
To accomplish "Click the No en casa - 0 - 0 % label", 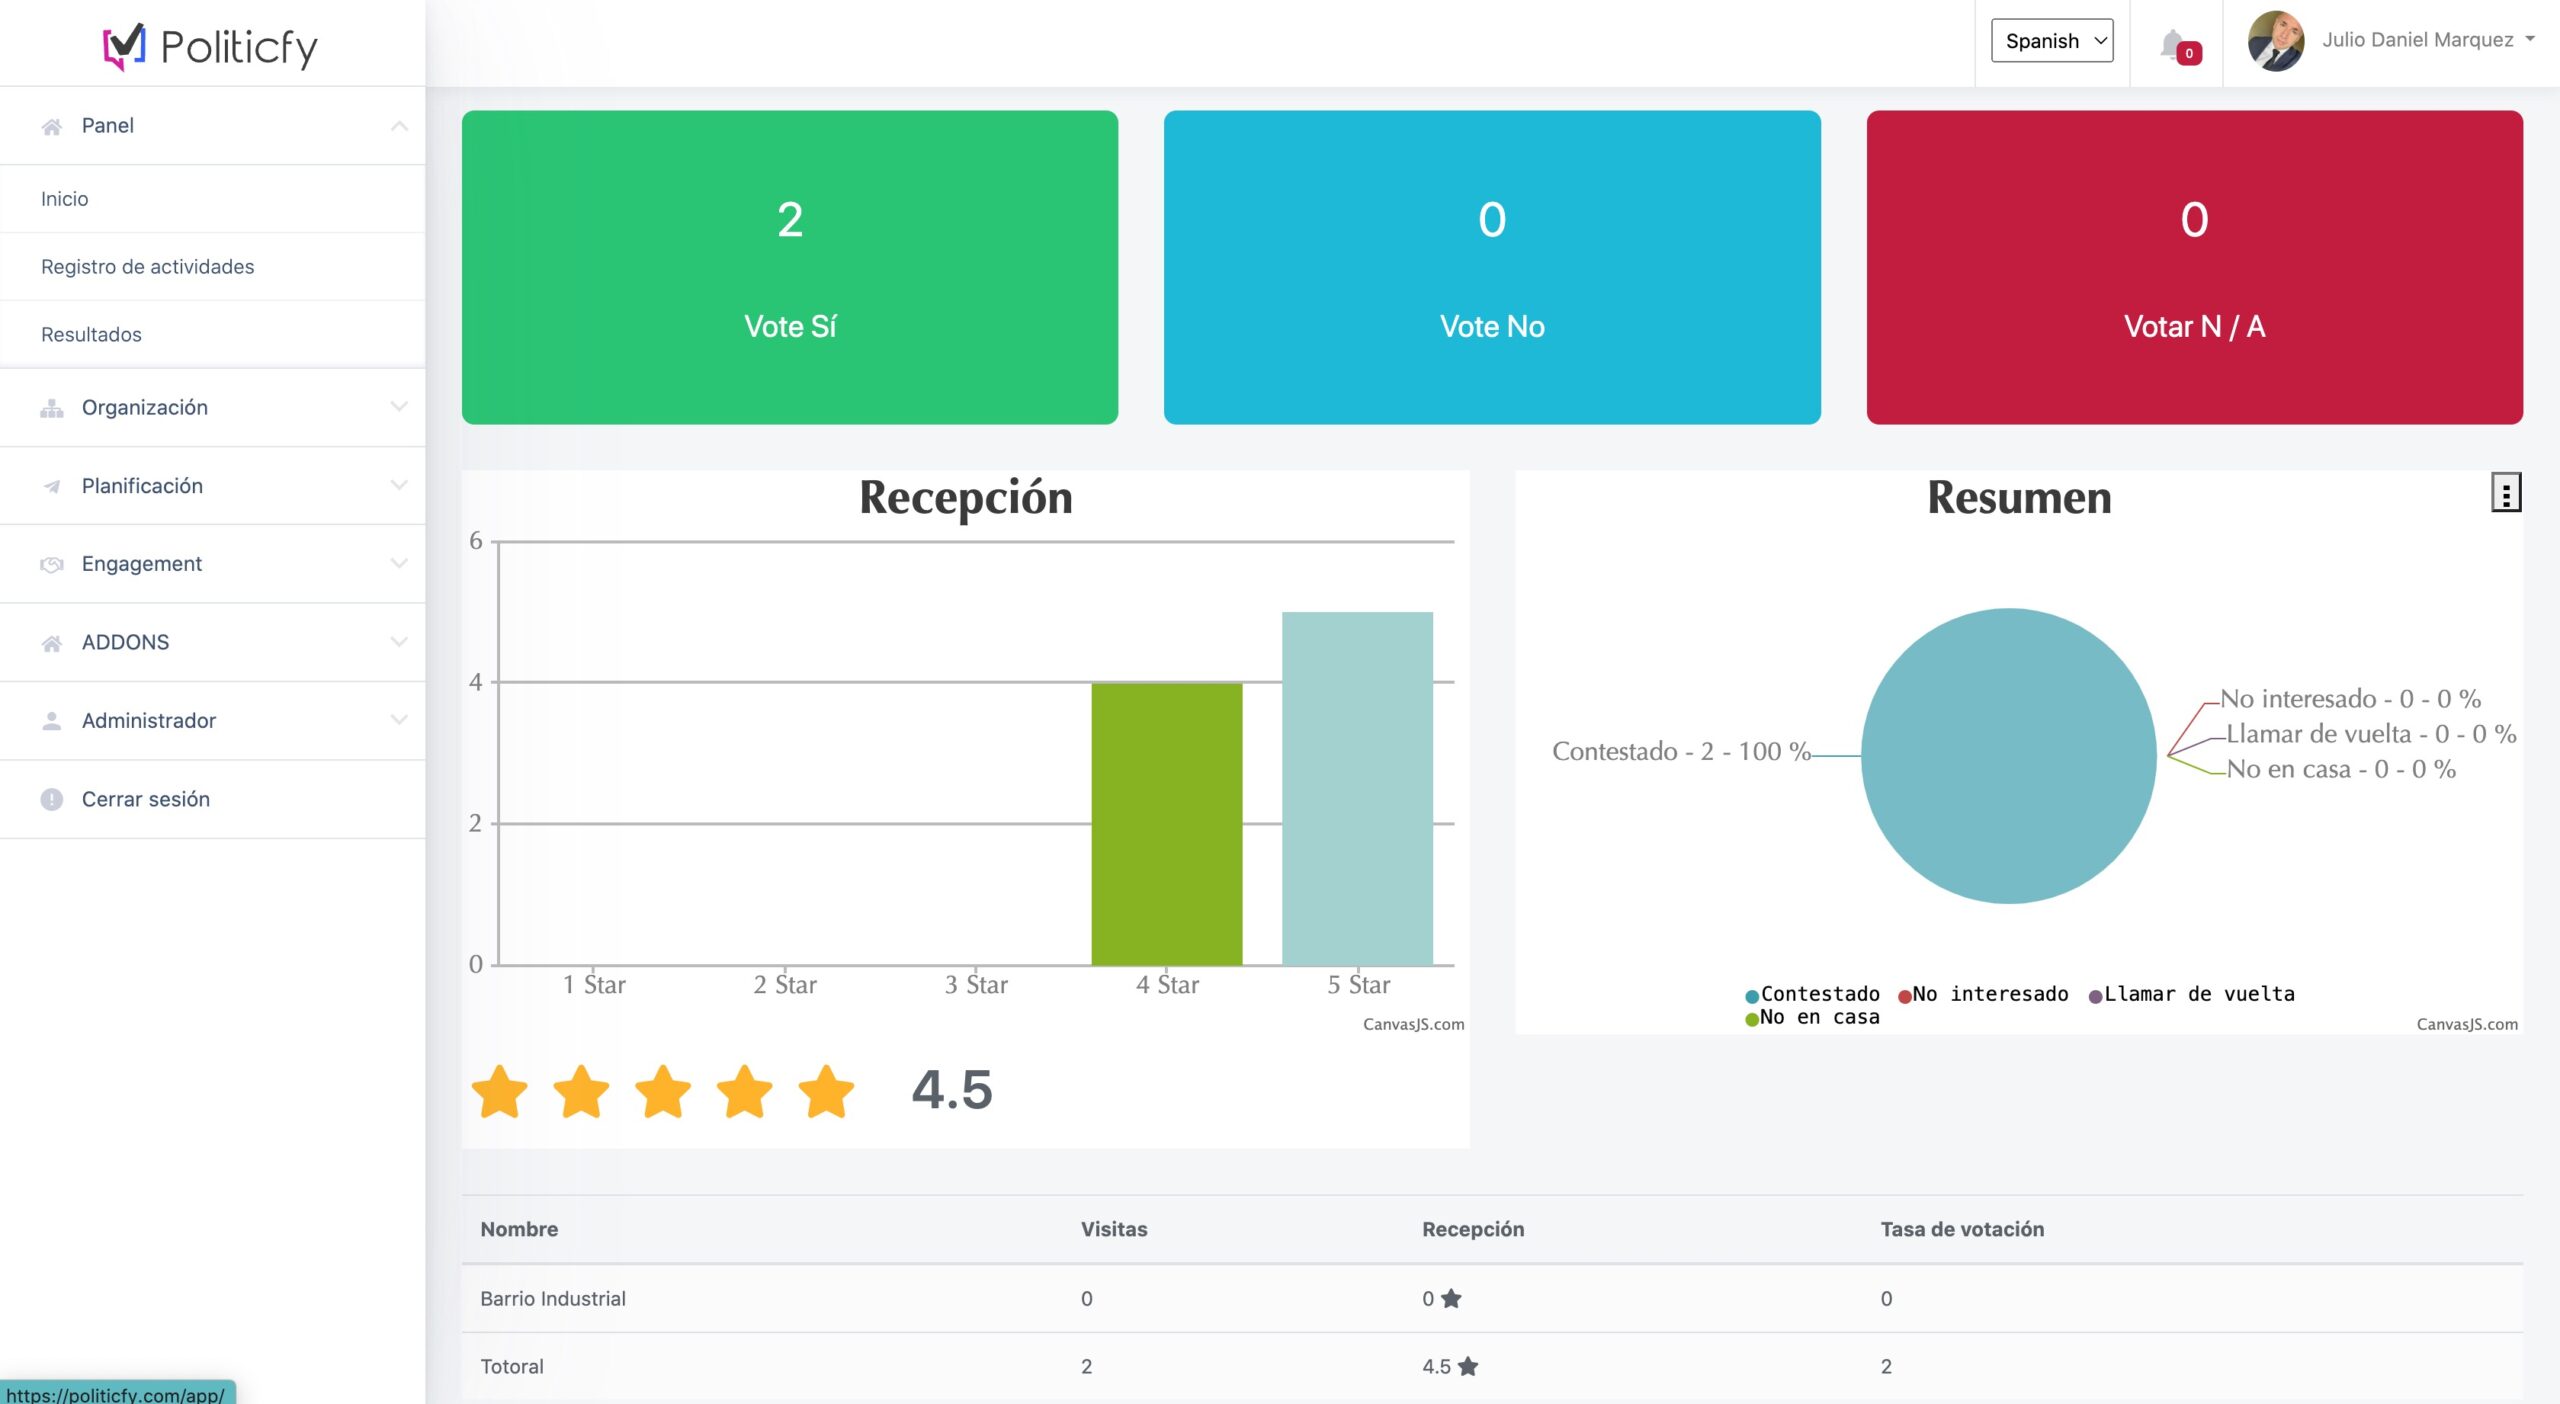I will (2341, 768).
